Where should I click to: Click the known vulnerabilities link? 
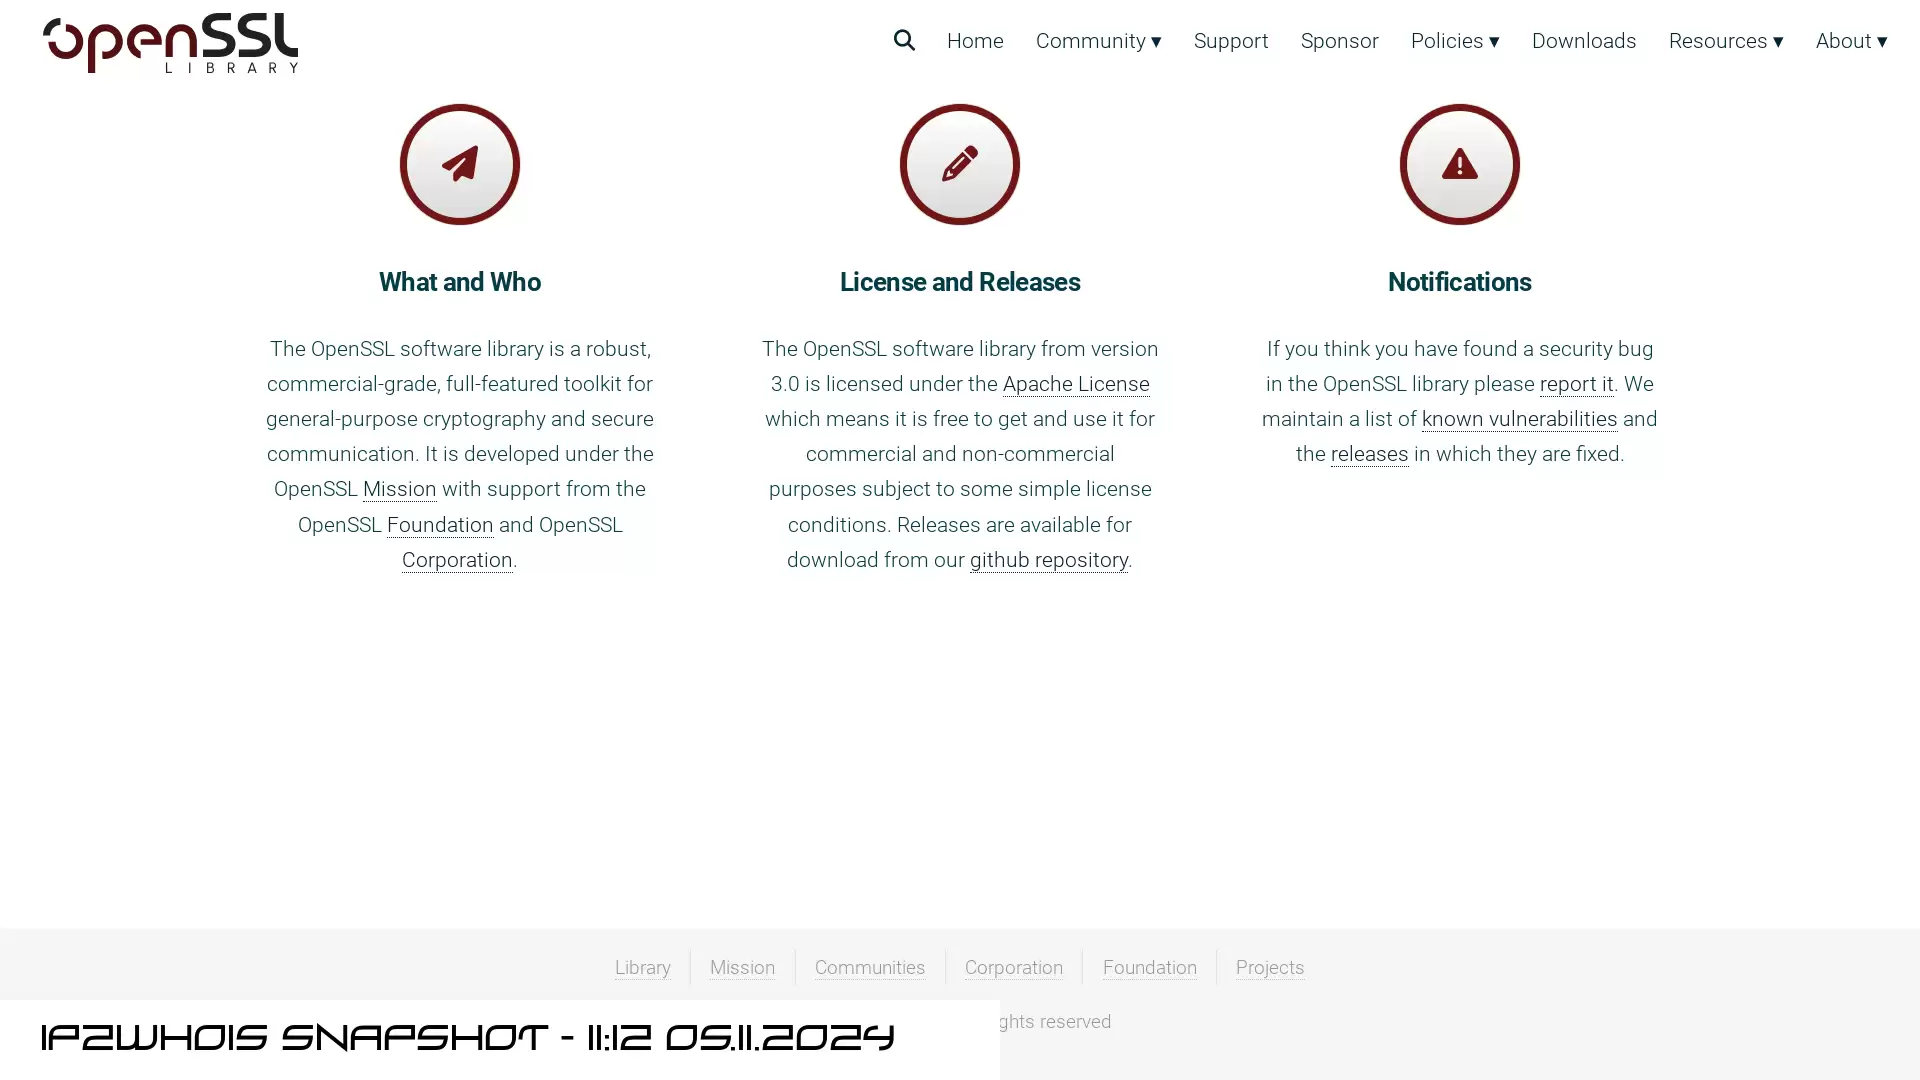1519,418
